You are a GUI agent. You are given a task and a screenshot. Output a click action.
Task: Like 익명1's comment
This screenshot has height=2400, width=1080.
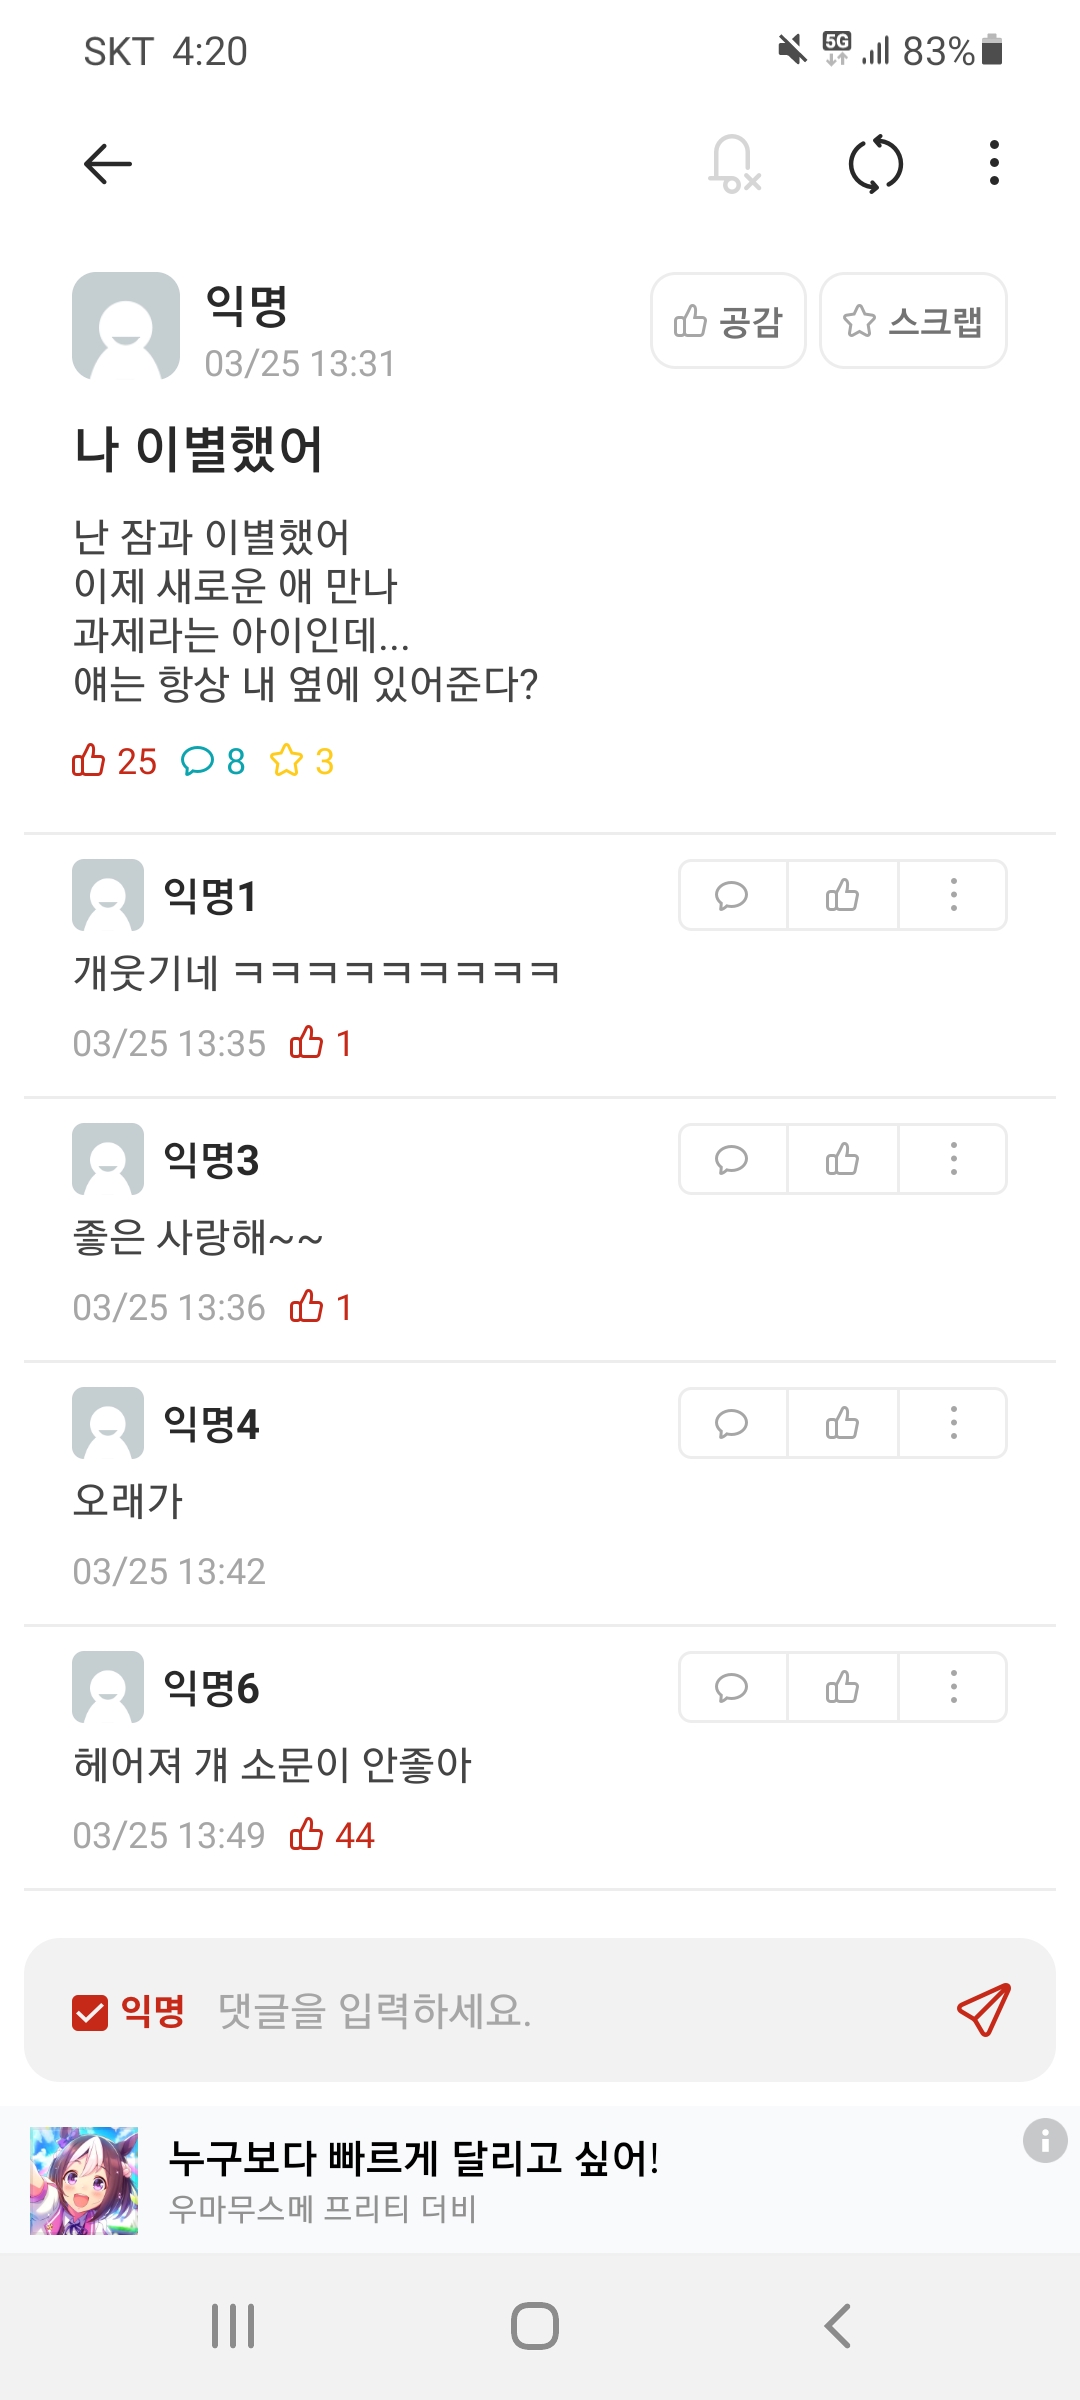point(842,895)
